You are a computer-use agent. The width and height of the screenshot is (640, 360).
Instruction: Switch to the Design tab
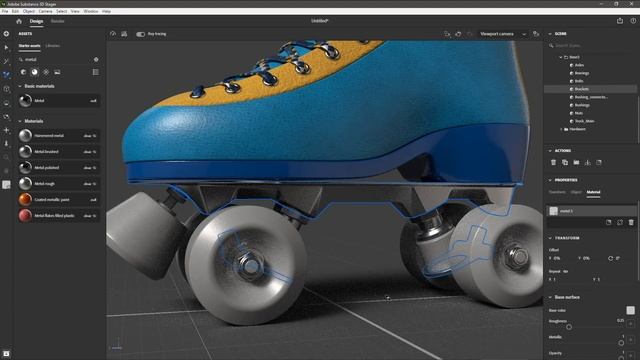(36, 21)
